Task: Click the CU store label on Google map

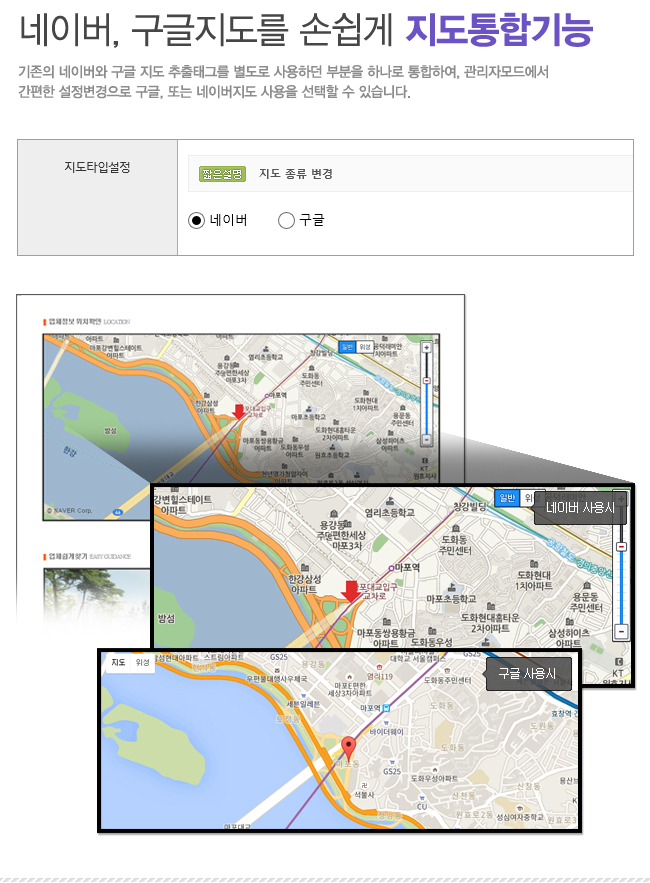Action: (422, 806)
